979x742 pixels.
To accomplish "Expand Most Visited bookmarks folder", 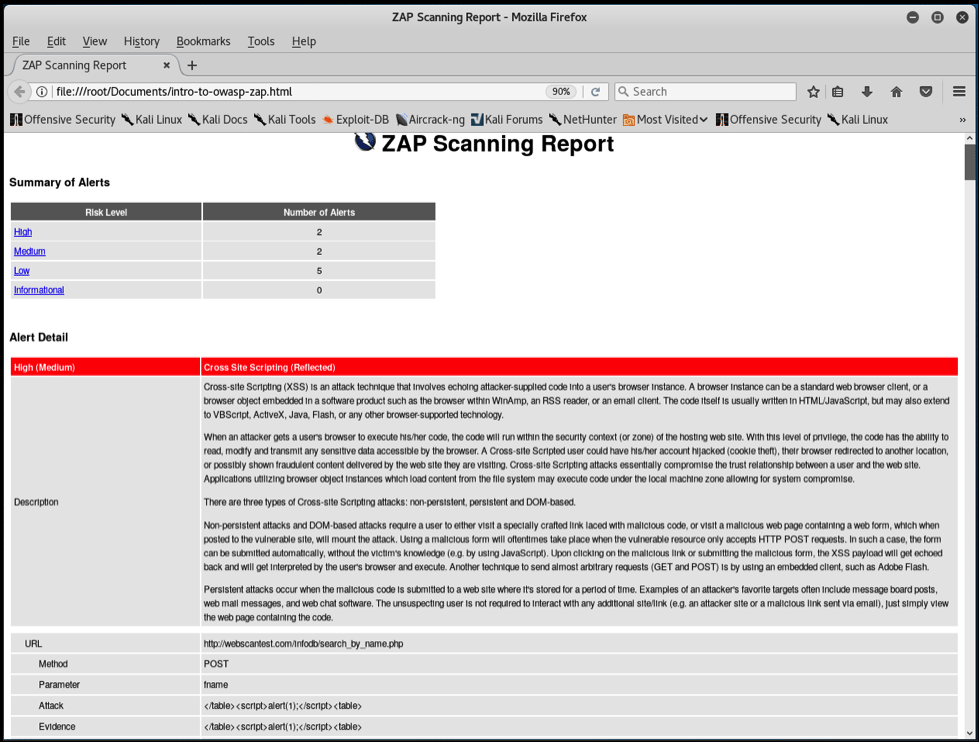I will (665, 119).
